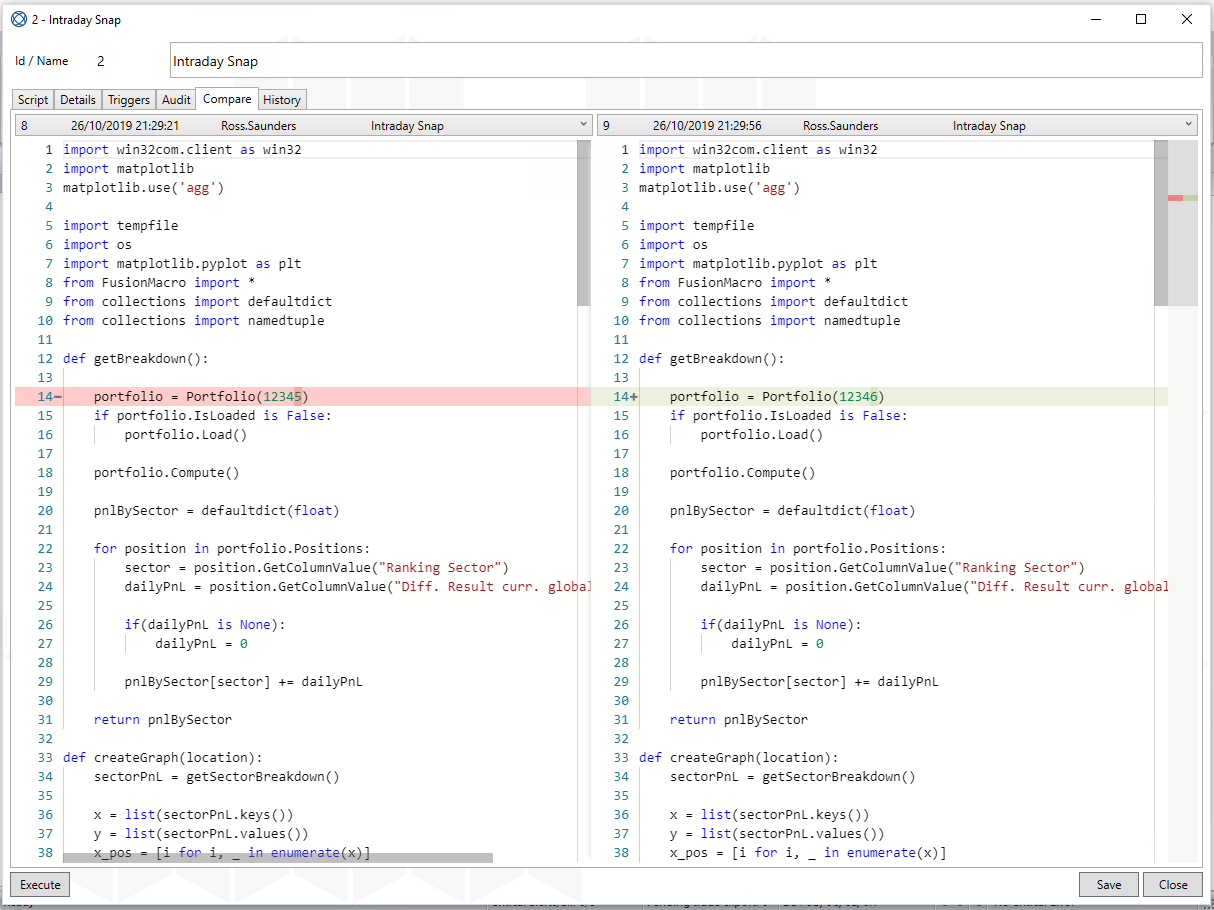Click 'pnlBySector = defaultdict(float)' in left pane
The height and width of the screenshot is (910, 1214).
(x=217, y=511)
